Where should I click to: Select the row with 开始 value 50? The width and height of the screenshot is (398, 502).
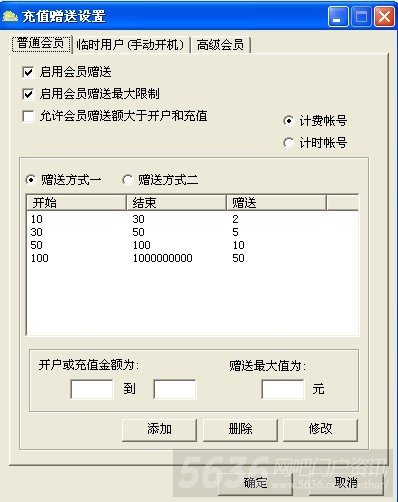(x=192, y=245)
